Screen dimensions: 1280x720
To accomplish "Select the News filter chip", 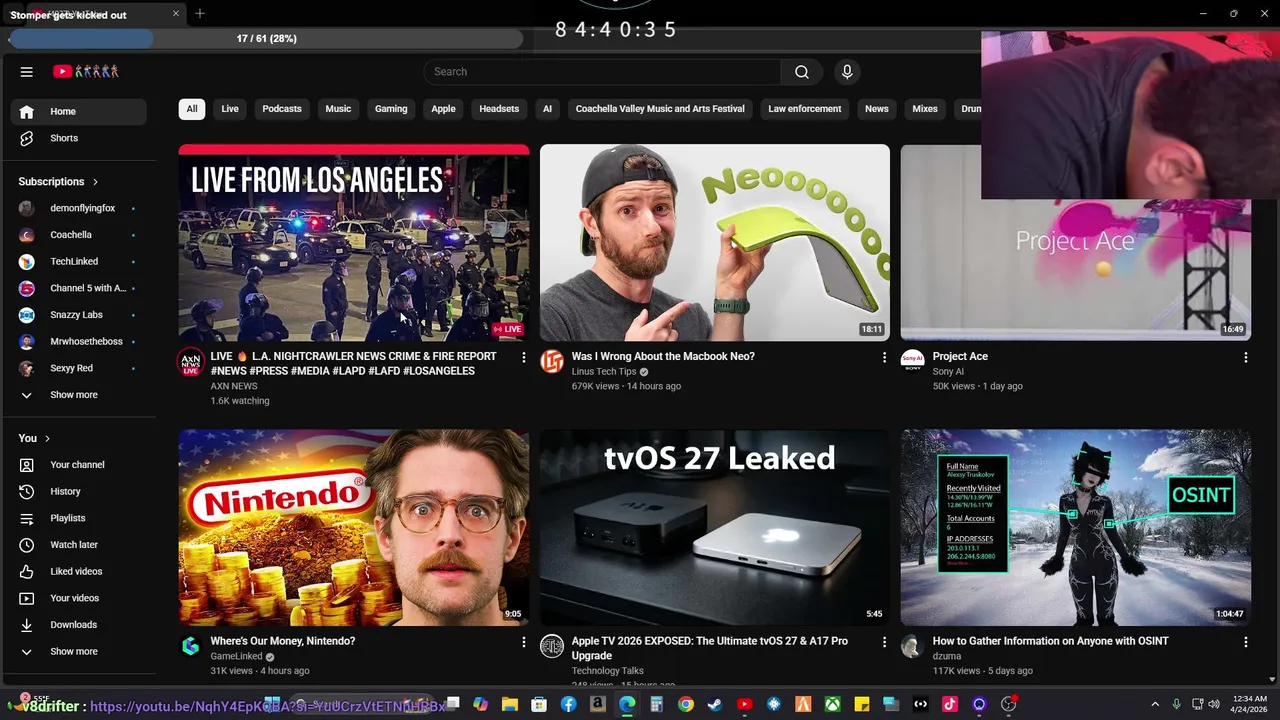I will point(877,109).
